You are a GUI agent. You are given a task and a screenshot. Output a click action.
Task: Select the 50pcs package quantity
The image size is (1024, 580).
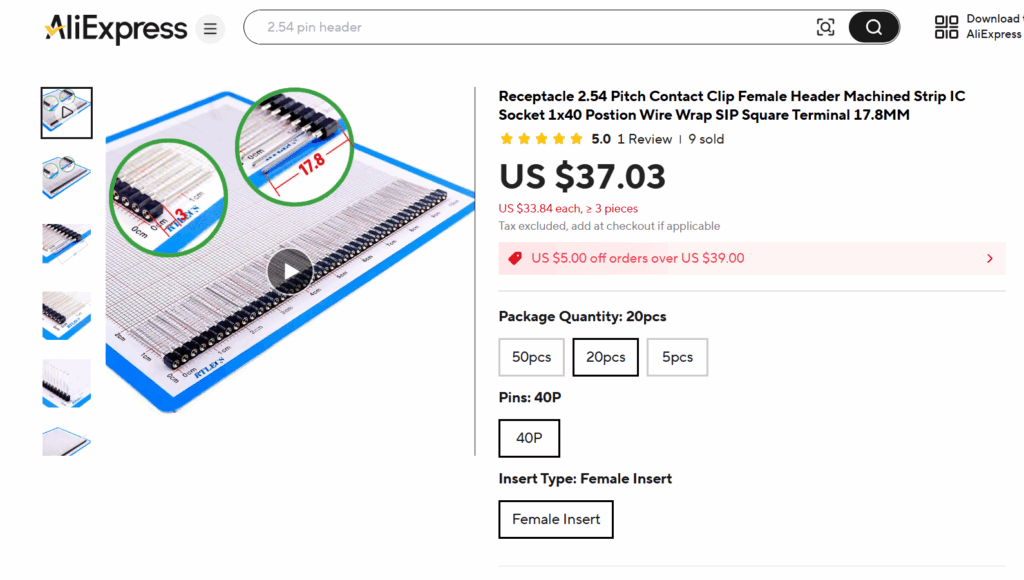tap(532, 357)
